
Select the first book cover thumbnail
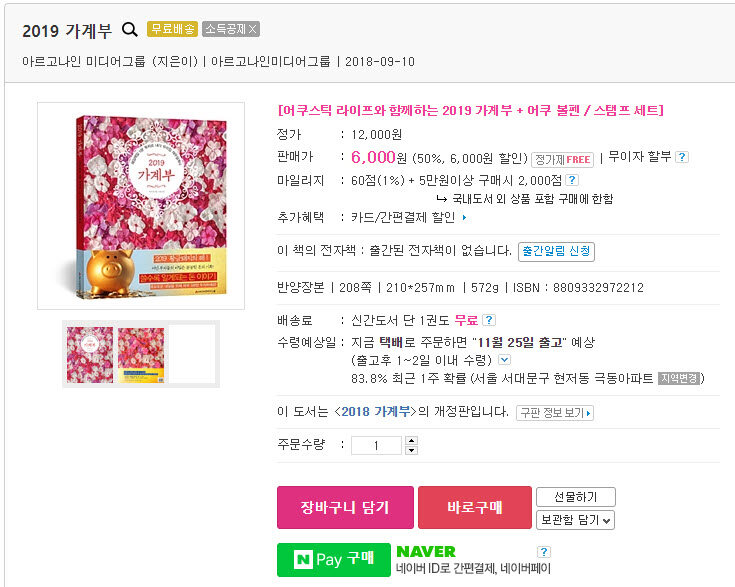point(90,355)
